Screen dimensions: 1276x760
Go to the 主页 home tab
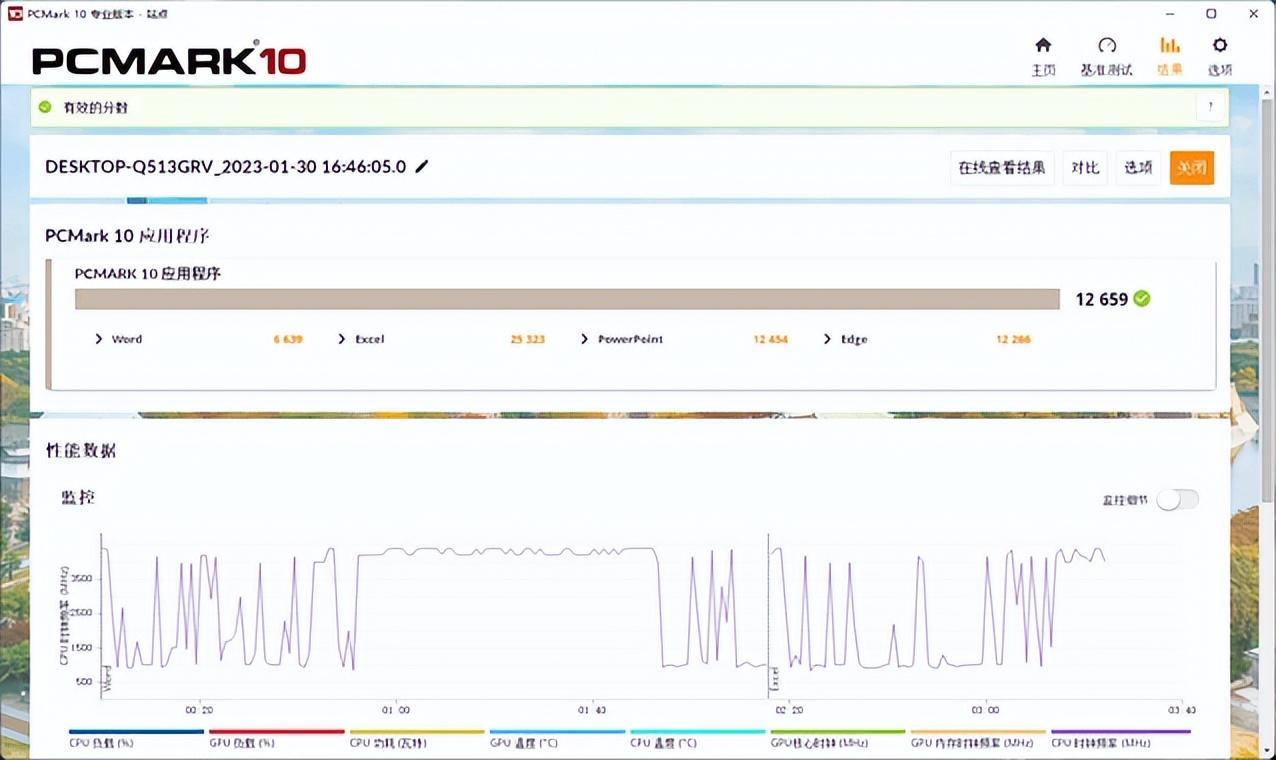click(1043, 56)
